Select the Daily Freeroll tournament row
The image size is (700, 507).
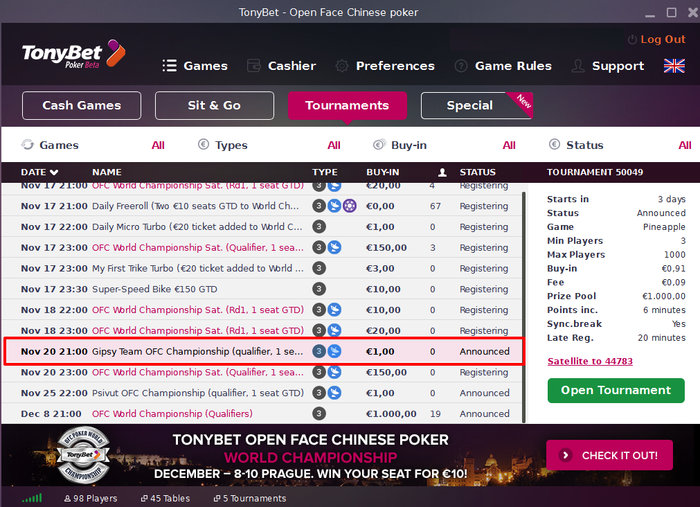click(262, 206)
